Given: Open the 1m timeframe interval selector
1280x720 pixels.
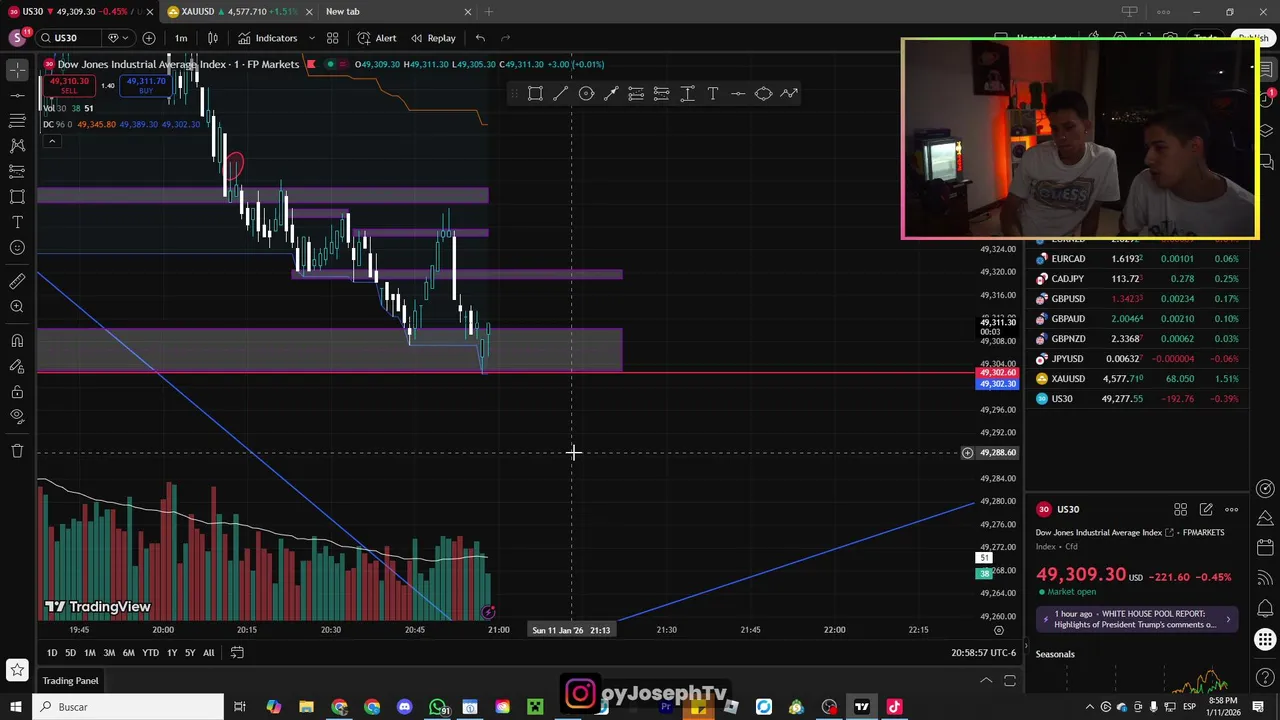Looking at the screenshot, I should click(181, 38).
